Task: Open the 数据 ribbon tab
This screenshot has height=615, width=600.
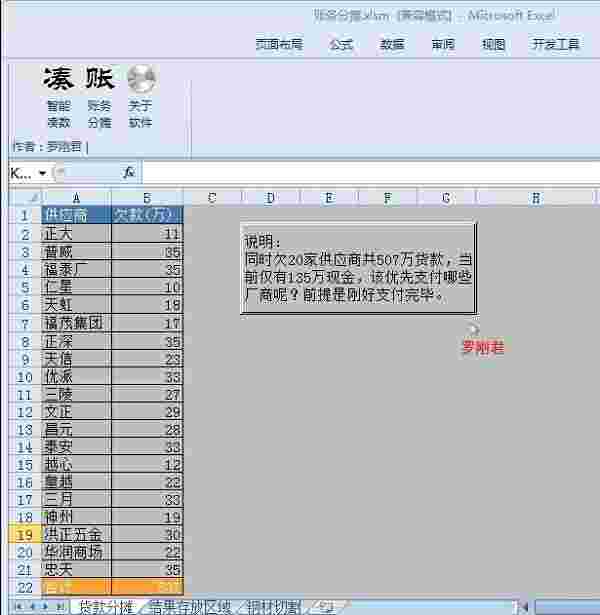Action: pyautogui.click(x=392, y=44)
